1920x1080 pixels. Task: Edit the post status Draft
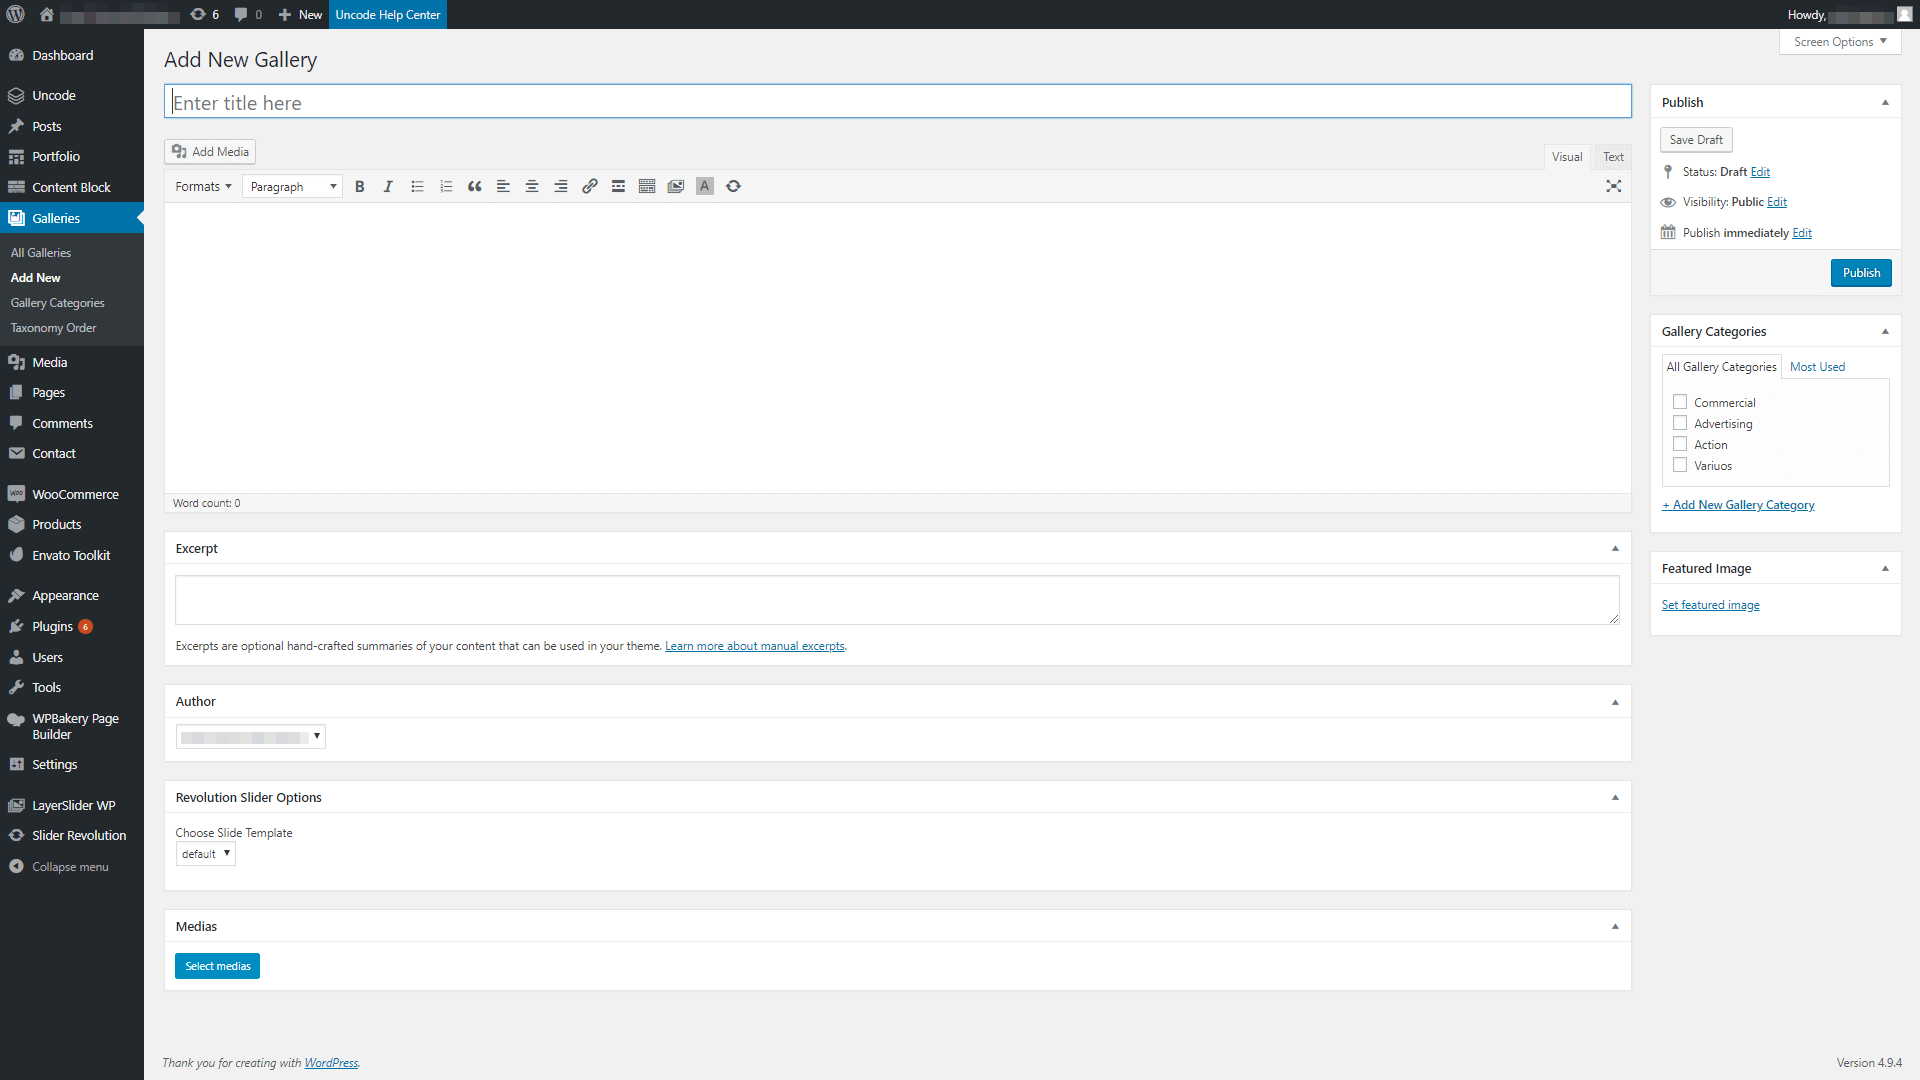click(1760, 172)
